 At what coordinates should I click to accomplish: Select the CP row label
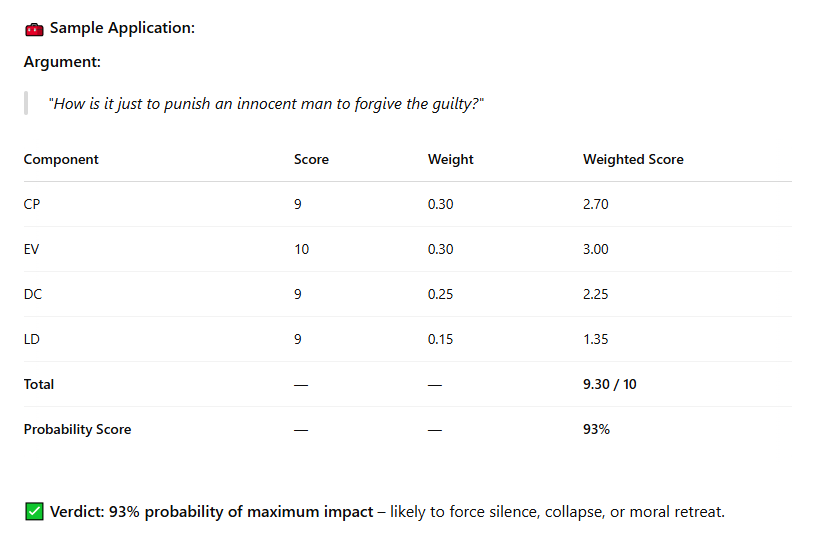pos(32,204)
